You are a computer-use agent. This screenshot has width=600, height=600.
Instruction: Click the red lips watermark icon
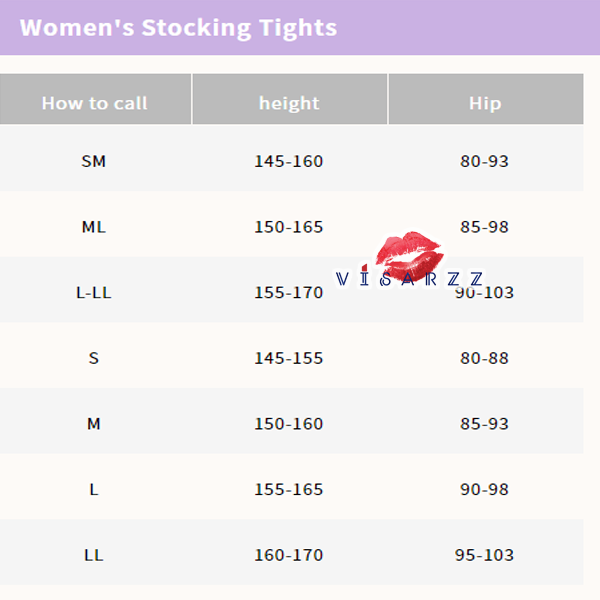click(x=410, y=253)
